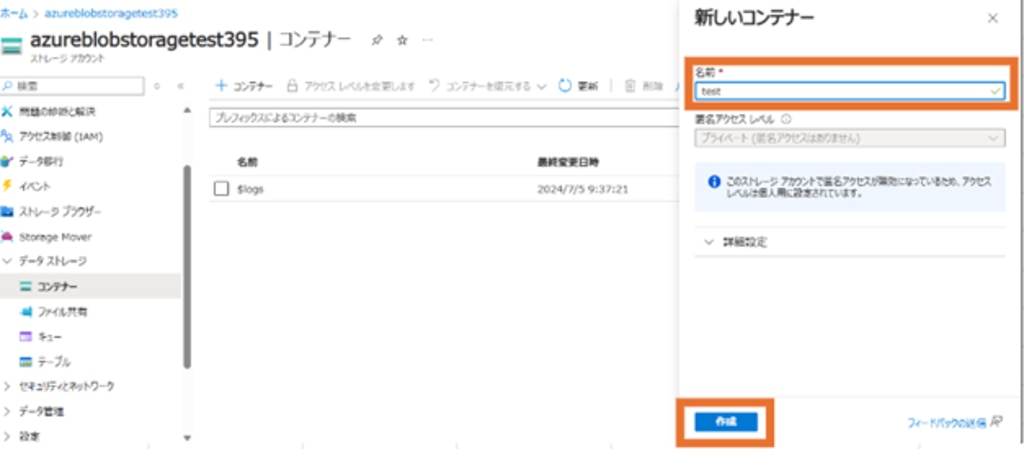The width and height of the screenshot is (1024, 449).
Task: Sort by the 最終変更日時 column header
Action: 568,161
